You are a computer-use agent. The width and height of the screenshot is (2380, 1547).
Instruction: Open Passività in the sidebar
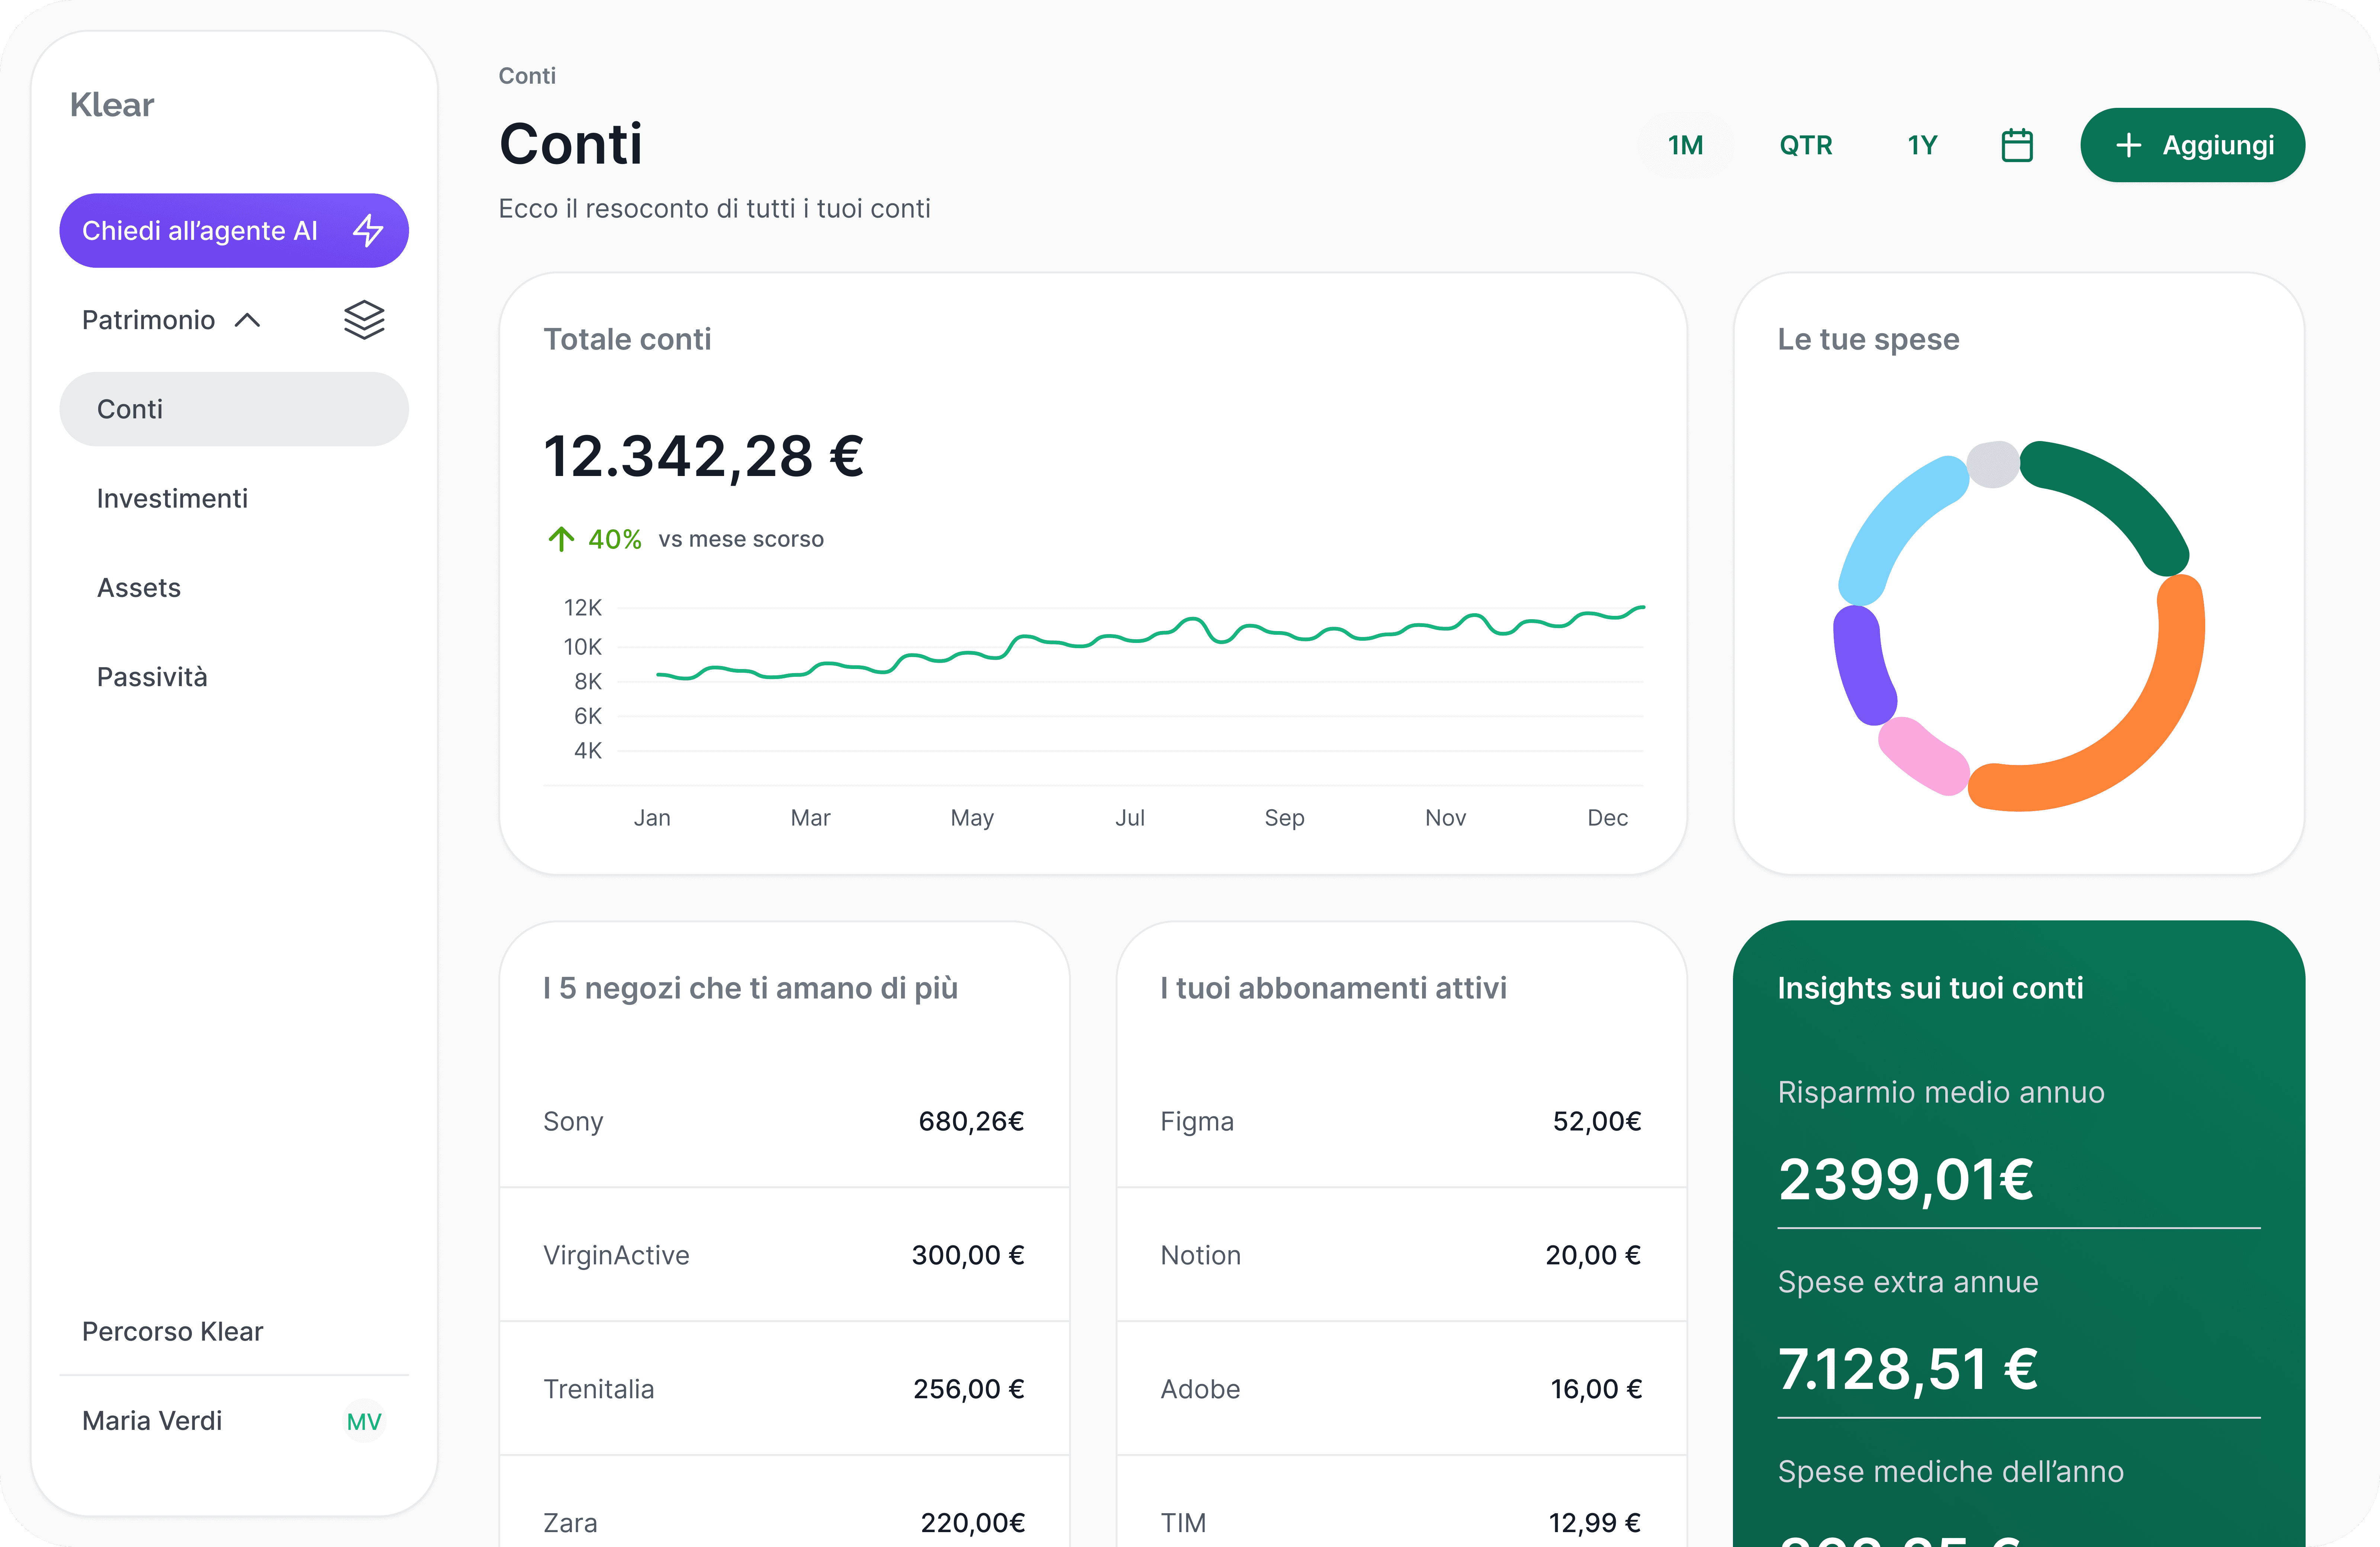[234, 677]
